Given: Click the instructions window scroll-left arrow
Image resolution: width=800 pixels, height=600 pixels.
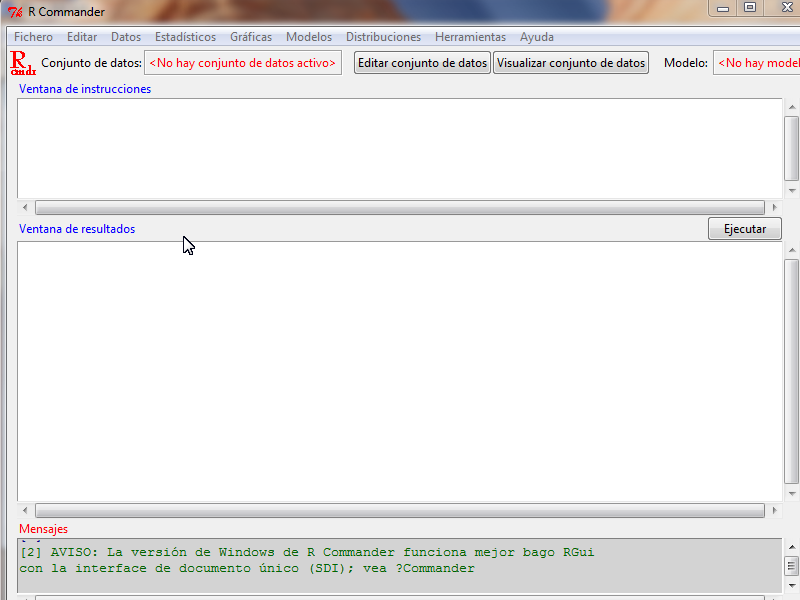Looking at the screenshot, I should [25, 207].
